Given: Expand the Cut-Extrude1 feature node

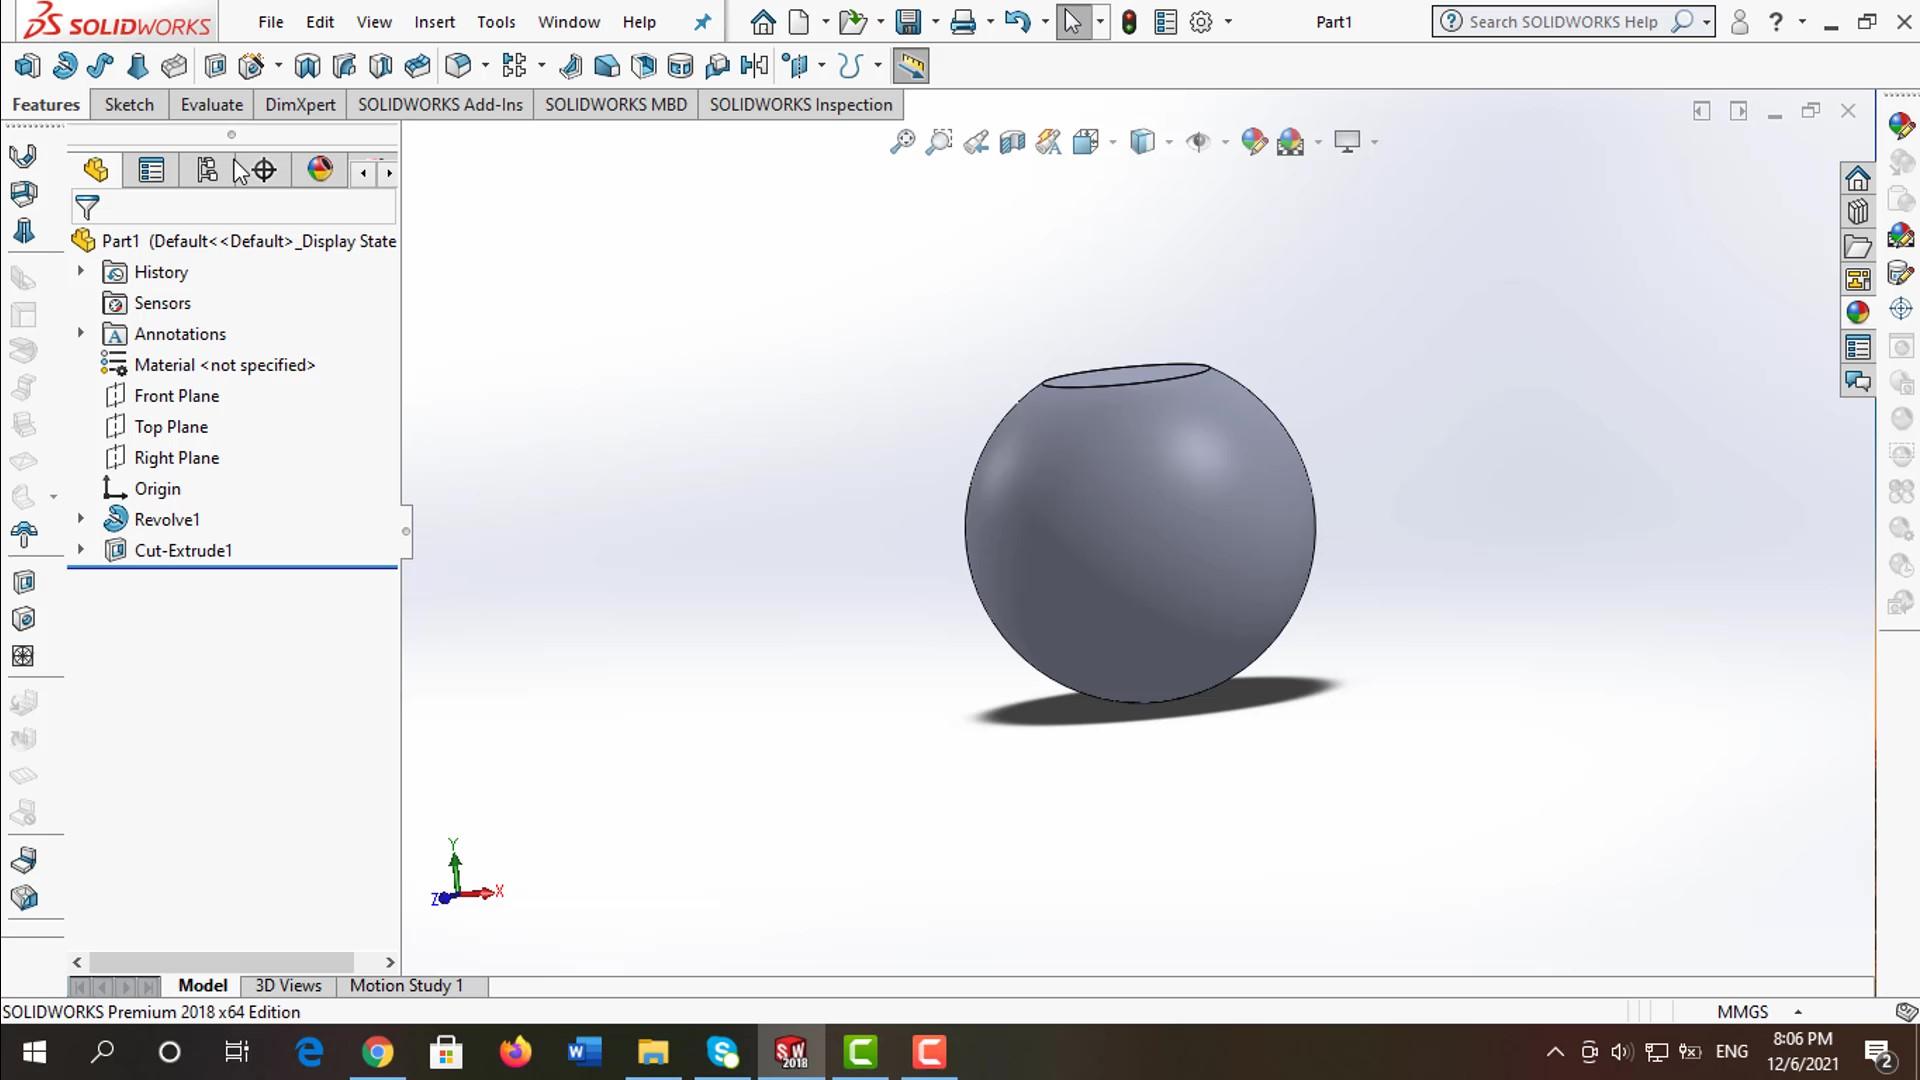Looking at the screenshot, I should (81, 550).
